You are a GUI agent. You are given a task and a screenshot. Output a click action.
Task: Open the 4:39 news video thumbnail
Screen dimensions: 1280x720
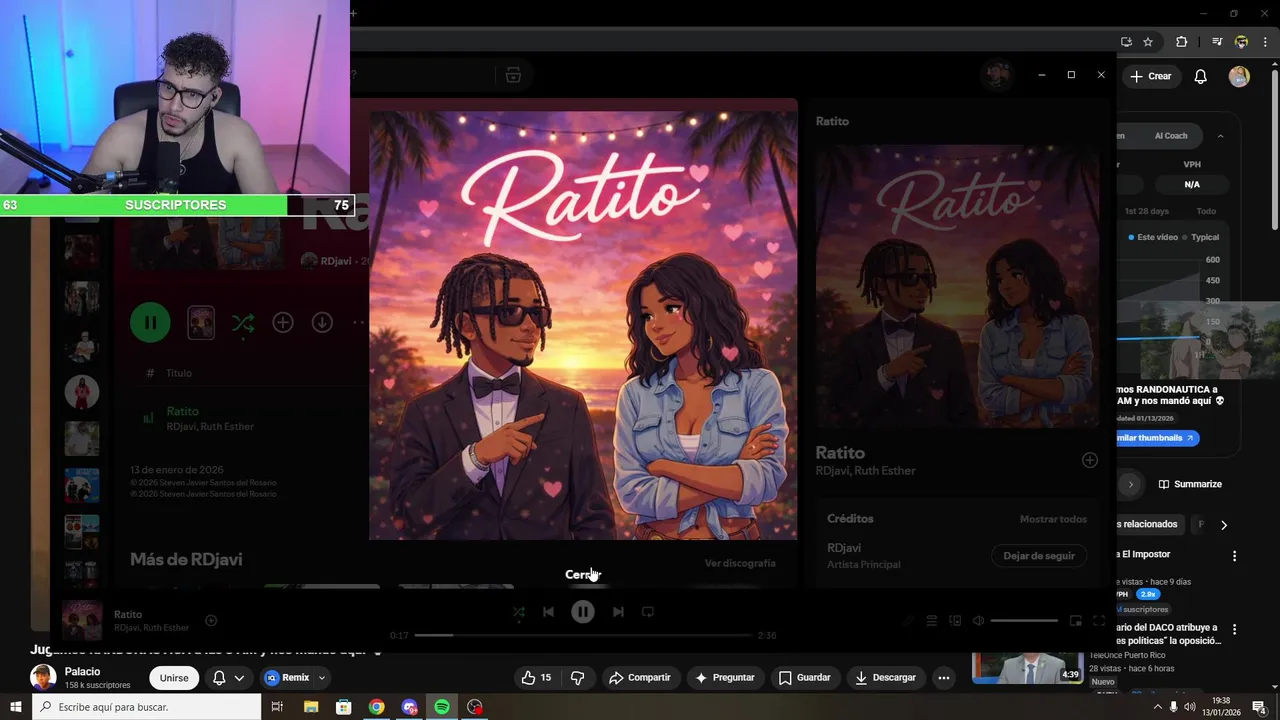pos(1028,668)
